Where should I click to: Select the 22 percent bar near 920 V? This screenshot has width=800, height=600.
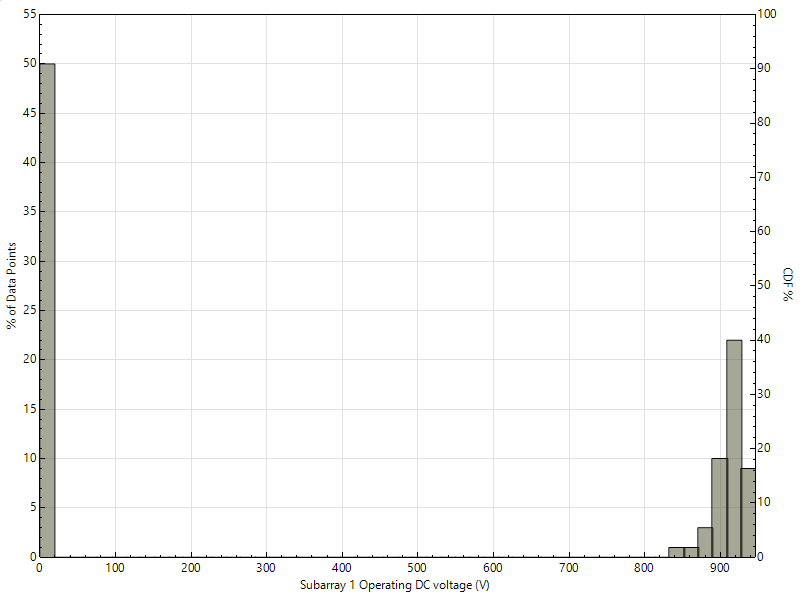tap(734, 448)
